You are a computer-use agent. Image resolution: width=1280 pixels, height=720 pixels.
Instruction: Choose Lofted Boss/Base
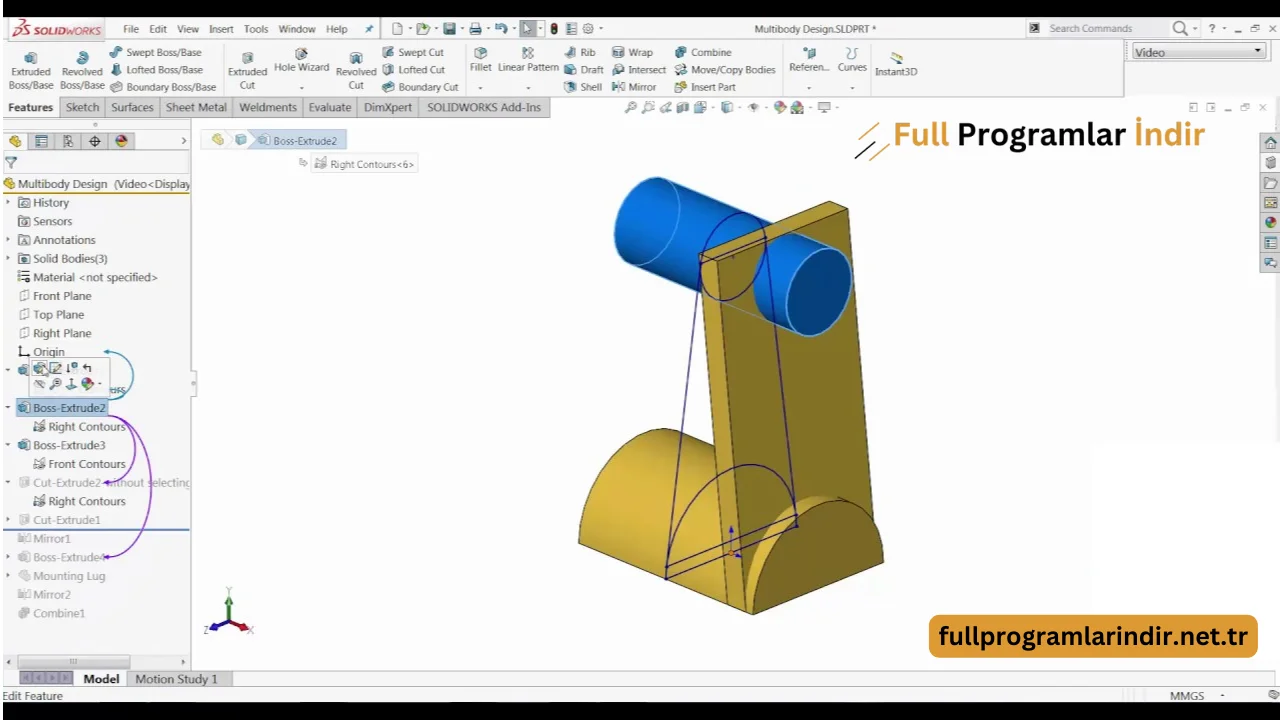[x=155, y=70]
